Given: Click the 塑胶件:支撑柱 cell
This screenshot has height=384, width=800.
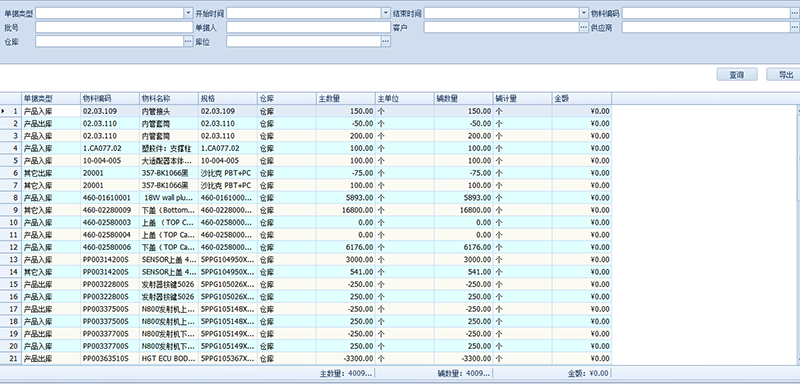Looking at the screenshot, I should pyautogui.click(x=169, y=148).
